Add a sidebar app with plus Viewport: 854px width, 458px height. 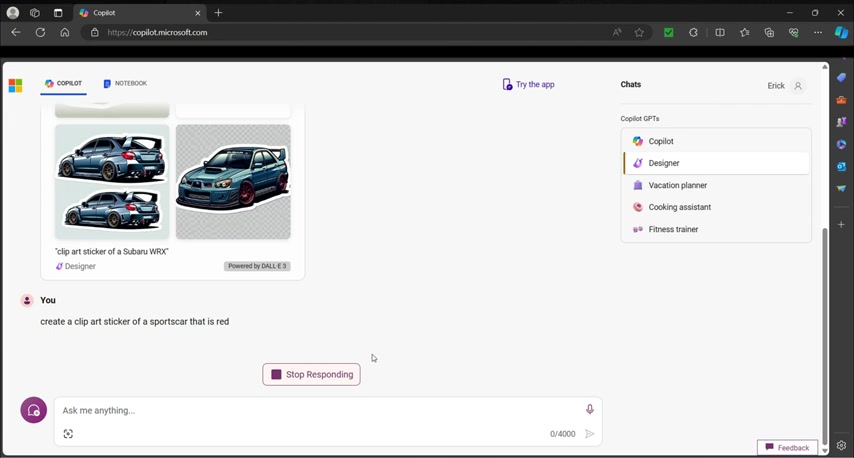click(841, 224)
